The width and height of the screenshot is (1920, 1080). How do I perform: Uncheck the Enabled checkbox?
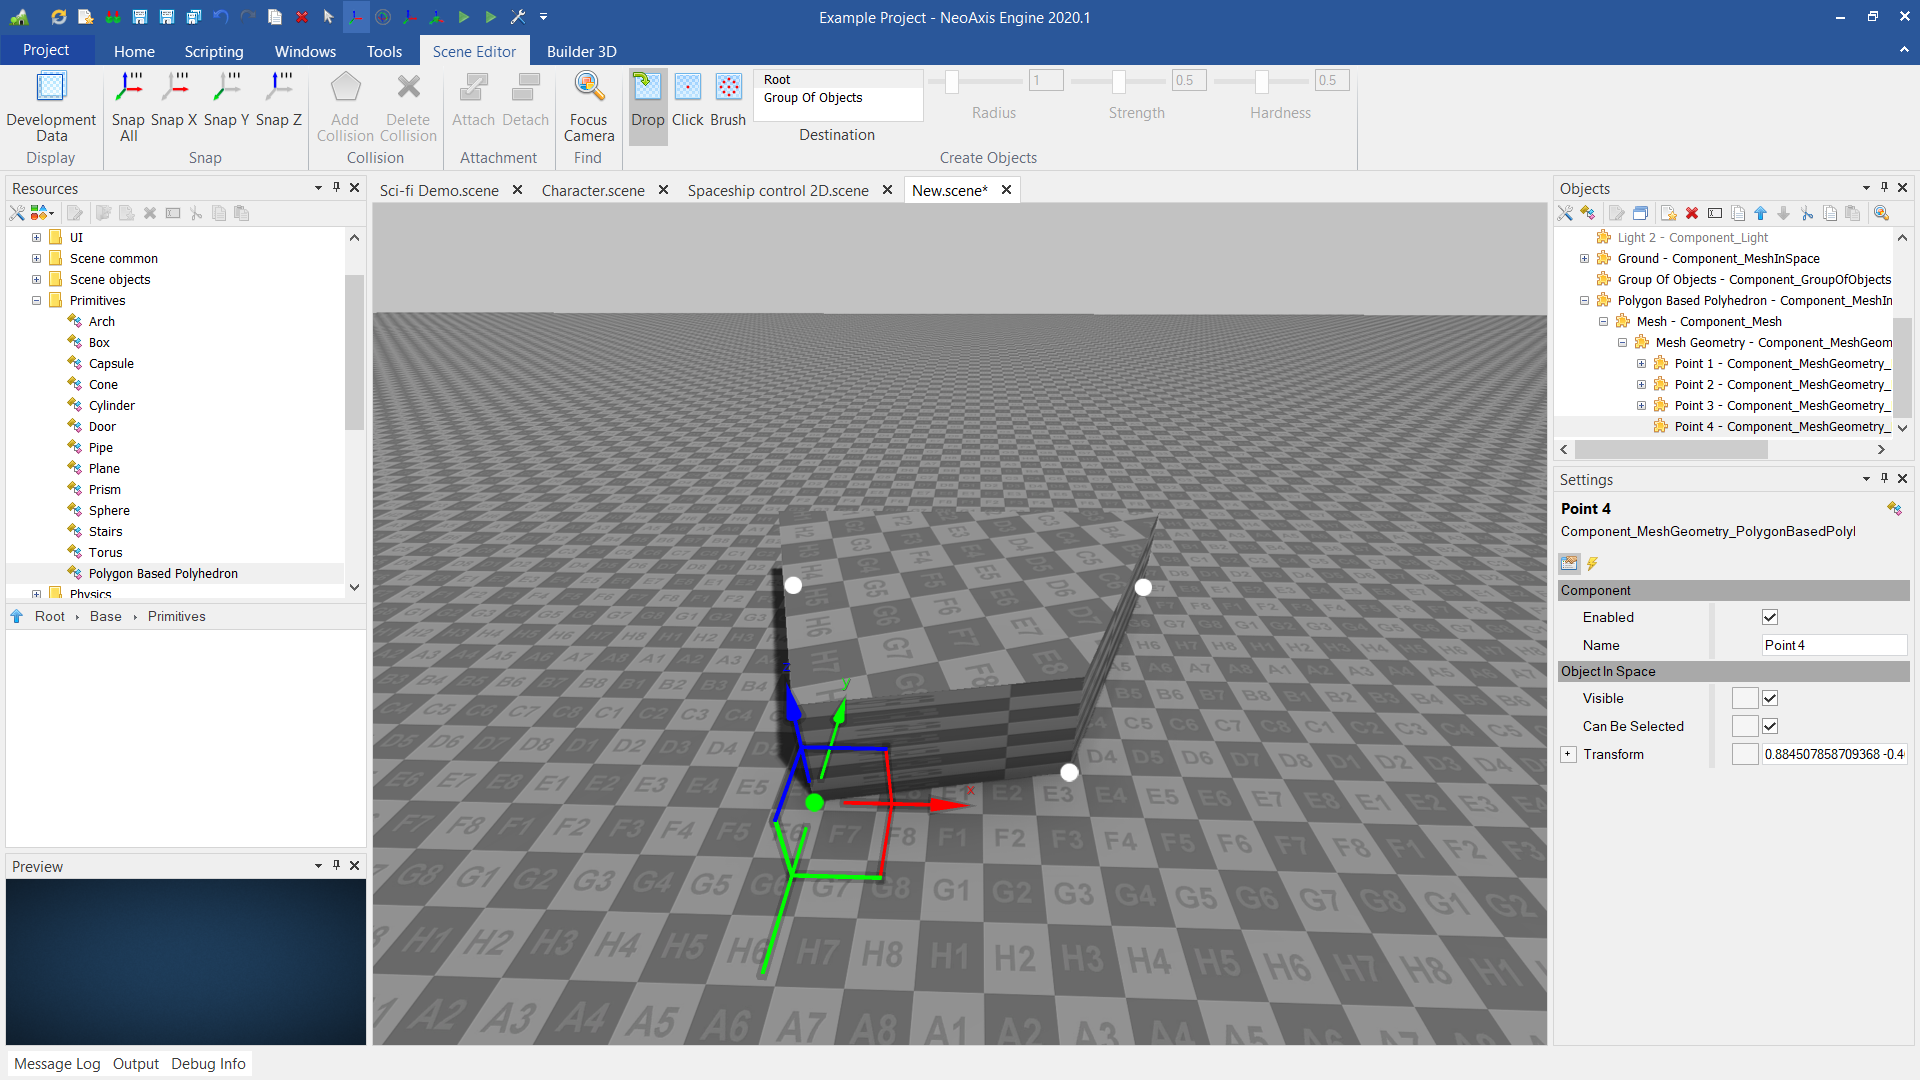click(x=1770, y=617)
